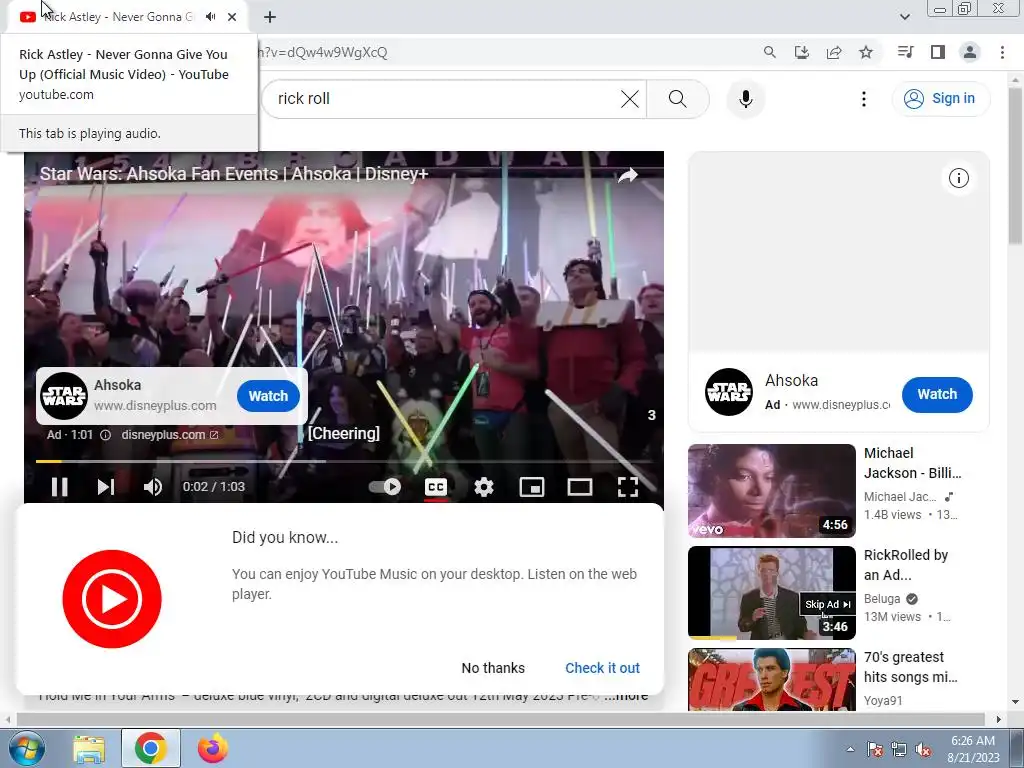Open RickRolled by an Ad... title
This screenshot has width=1024, height=768.
tap(906, 565)
